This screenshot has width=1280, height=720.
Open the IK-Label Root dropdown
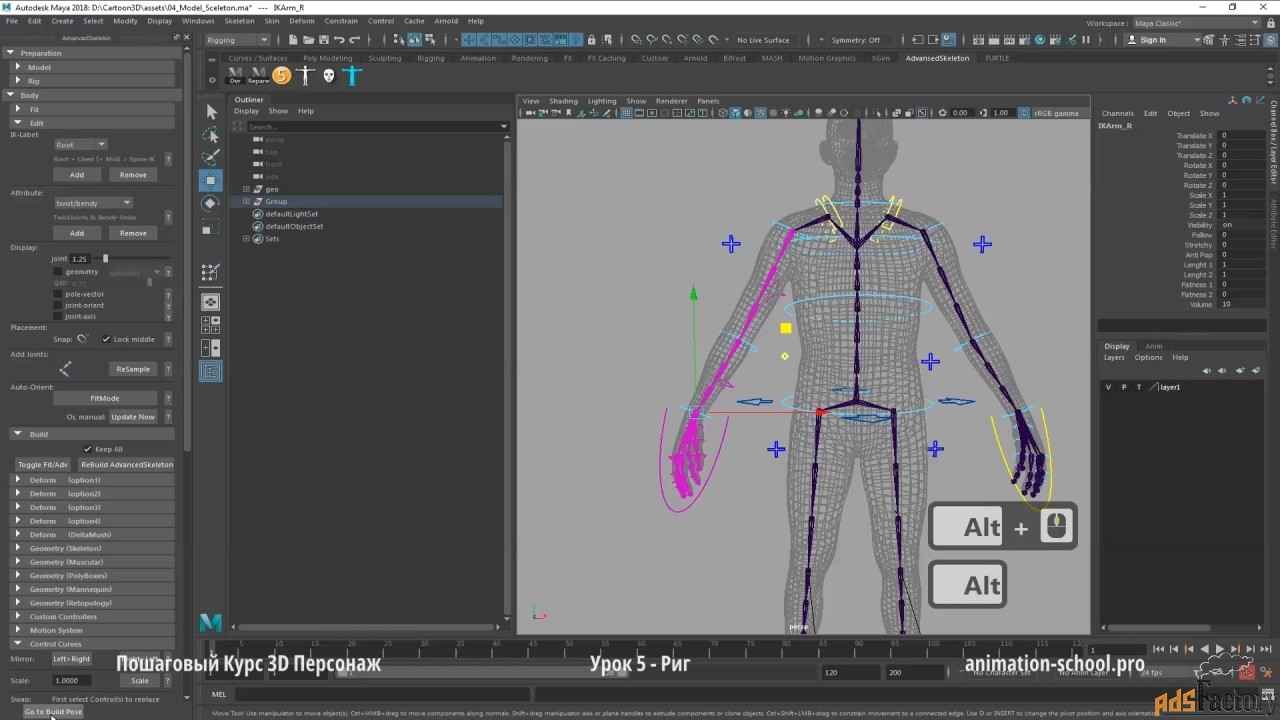80,145
